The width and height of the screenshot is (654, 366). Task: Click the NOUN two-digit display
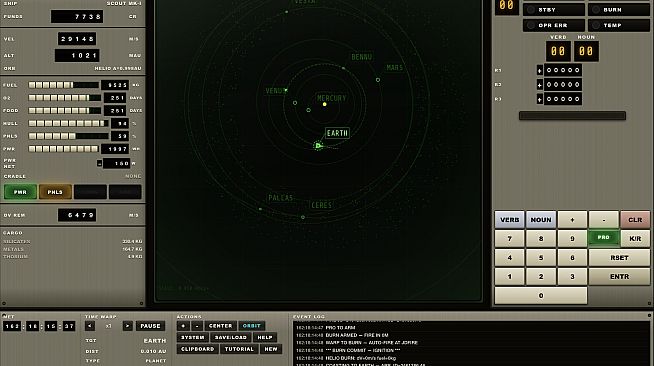click(586, 51)
